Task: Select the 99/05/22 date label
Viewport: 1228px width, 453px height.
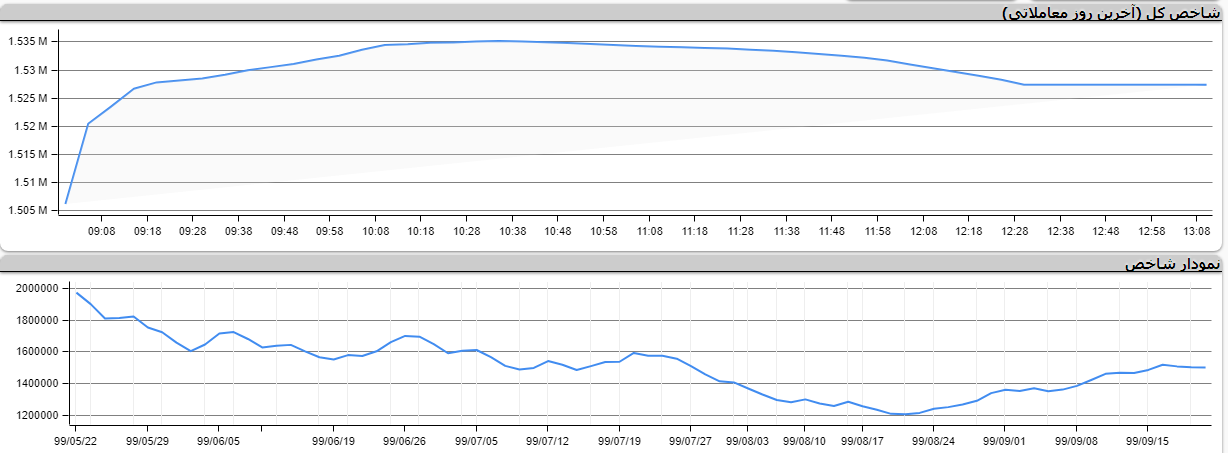Action: click(76, 439)
